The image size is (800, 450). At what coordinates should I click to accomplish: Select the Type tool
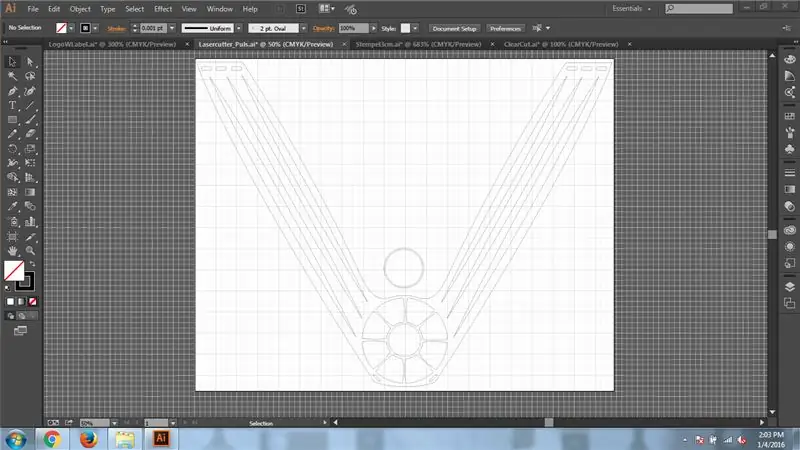click(x=12, y=105)
